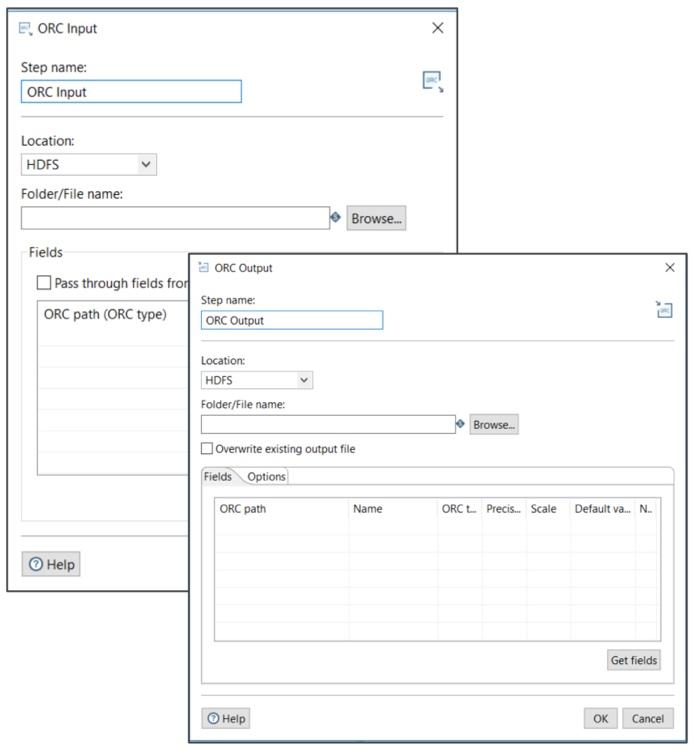Enable Overwrite existing output file

coord(207,449)
